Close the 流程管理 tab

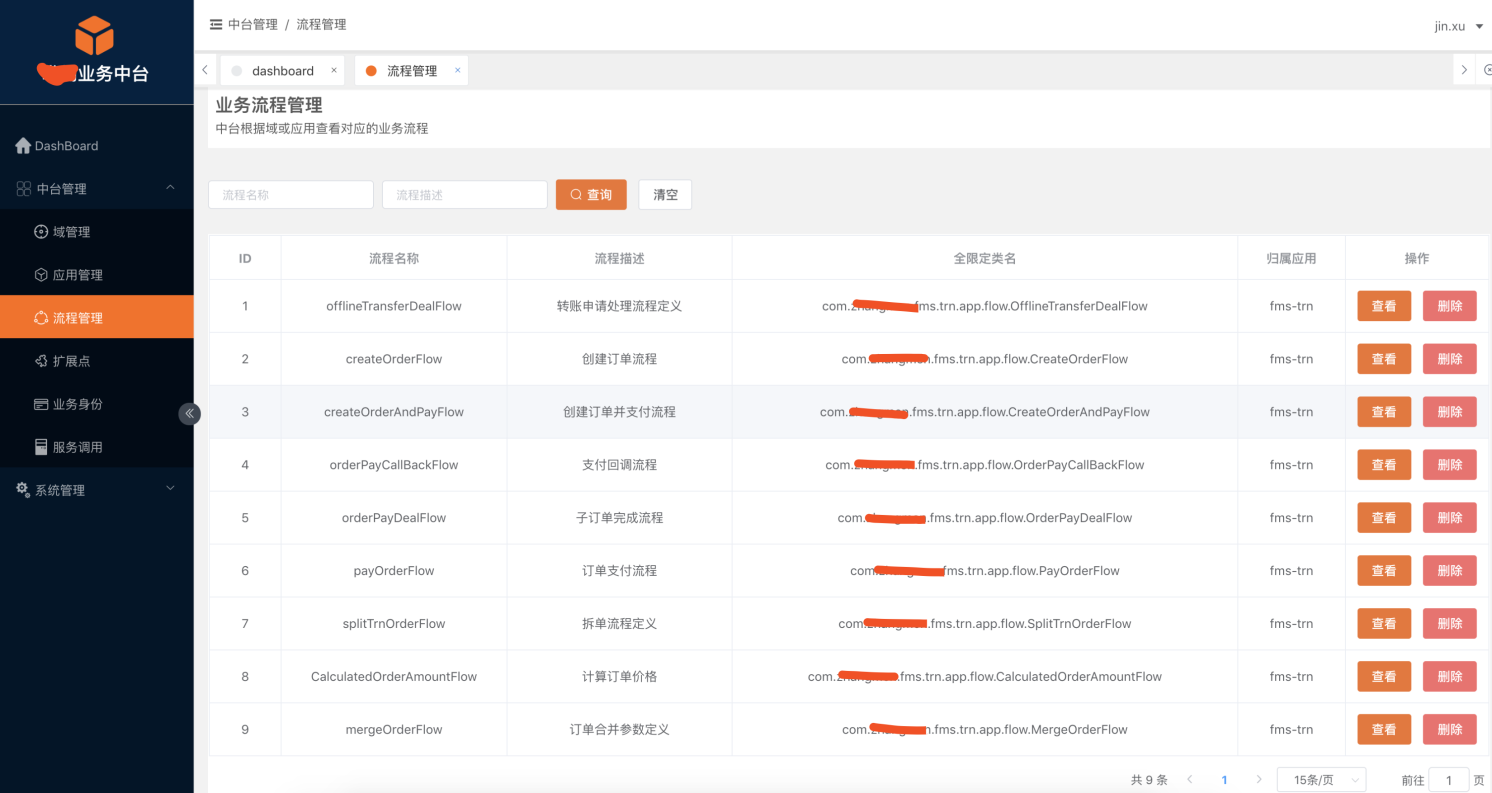pos(458,71)
